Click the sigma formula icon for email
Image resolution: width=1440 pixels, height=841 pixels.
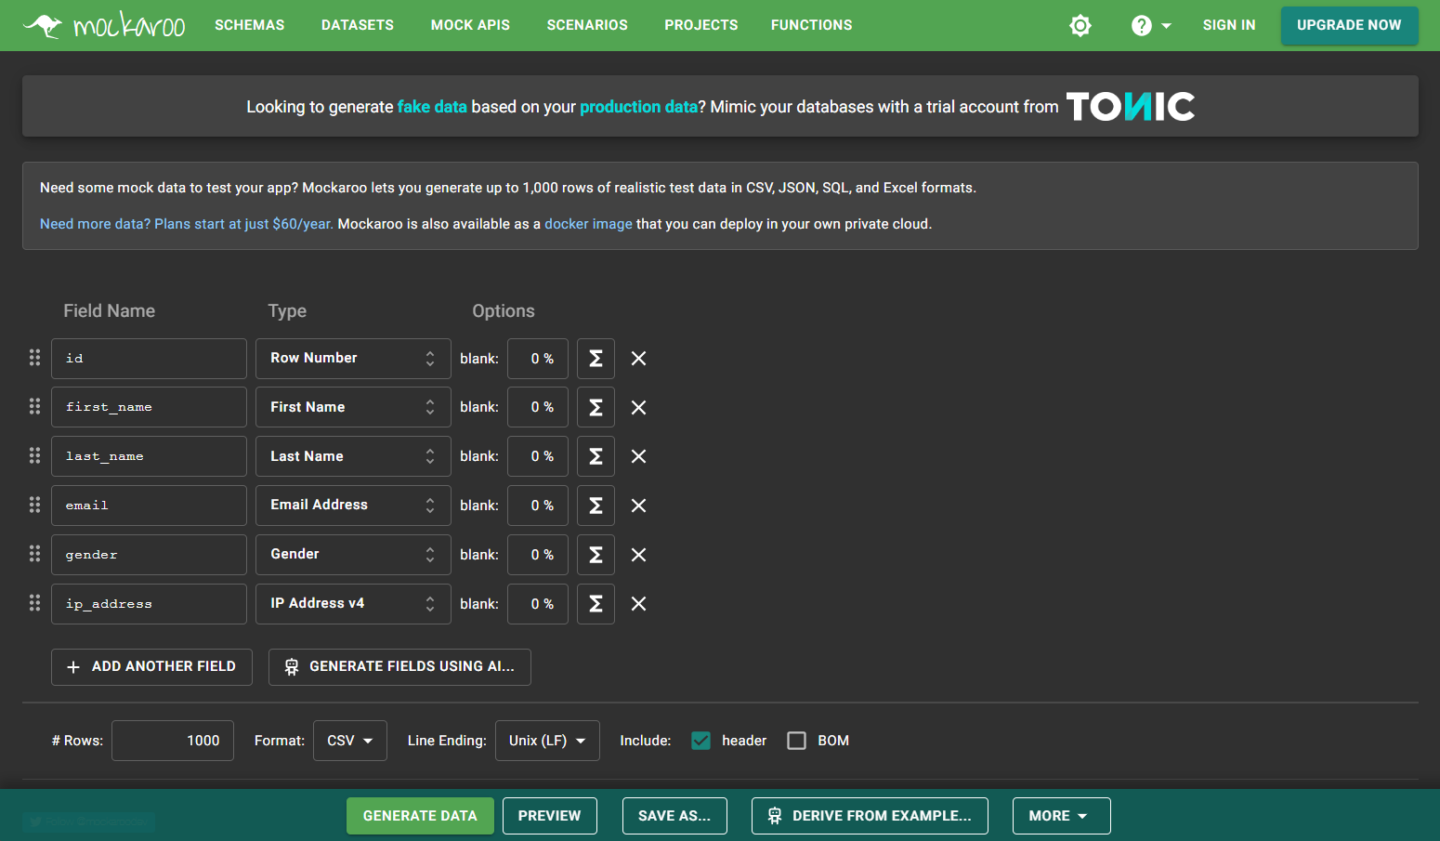click(x=596, y=505)
